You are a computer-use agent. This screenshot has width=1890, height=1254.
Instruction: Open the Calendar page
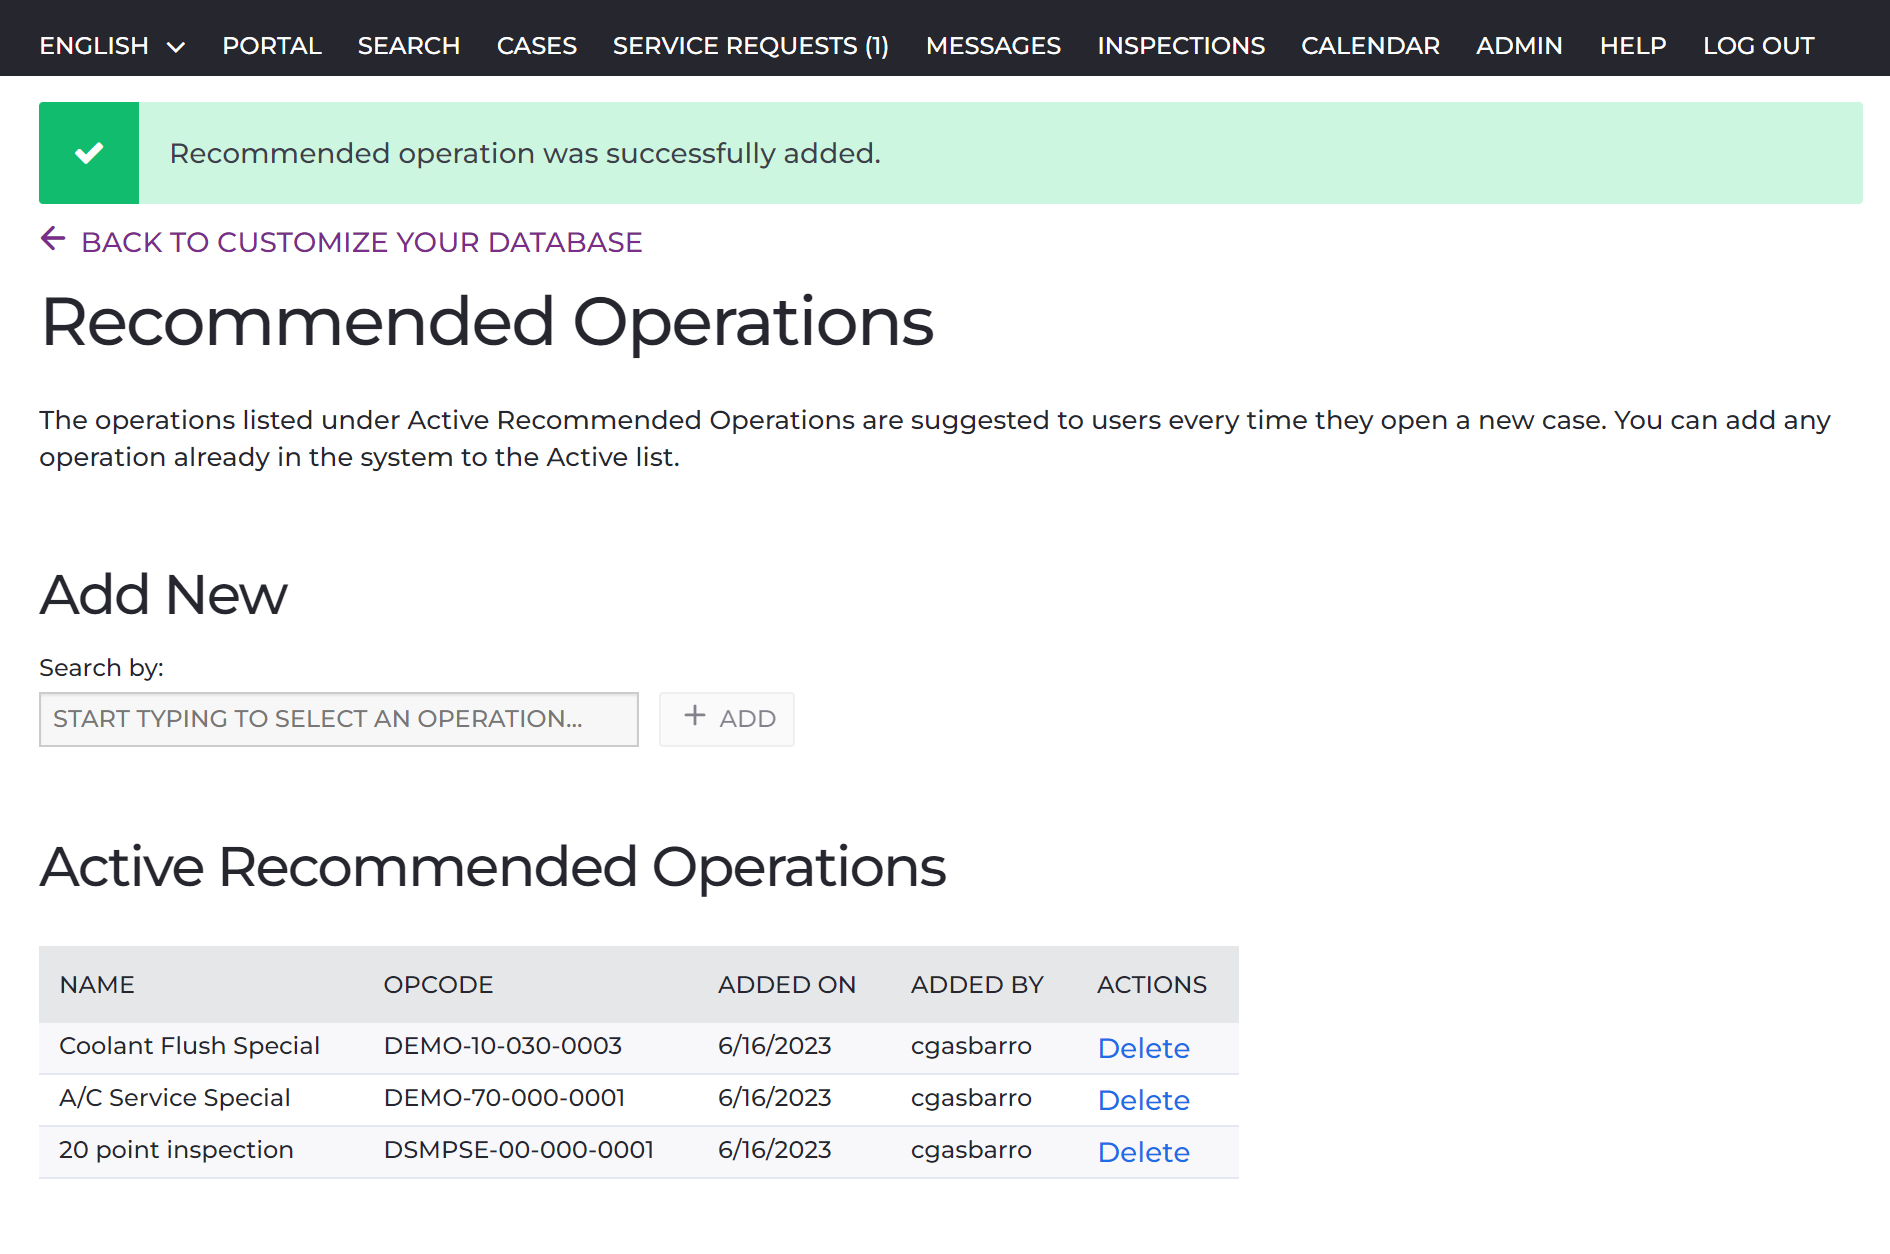(x=1370, y=46)
